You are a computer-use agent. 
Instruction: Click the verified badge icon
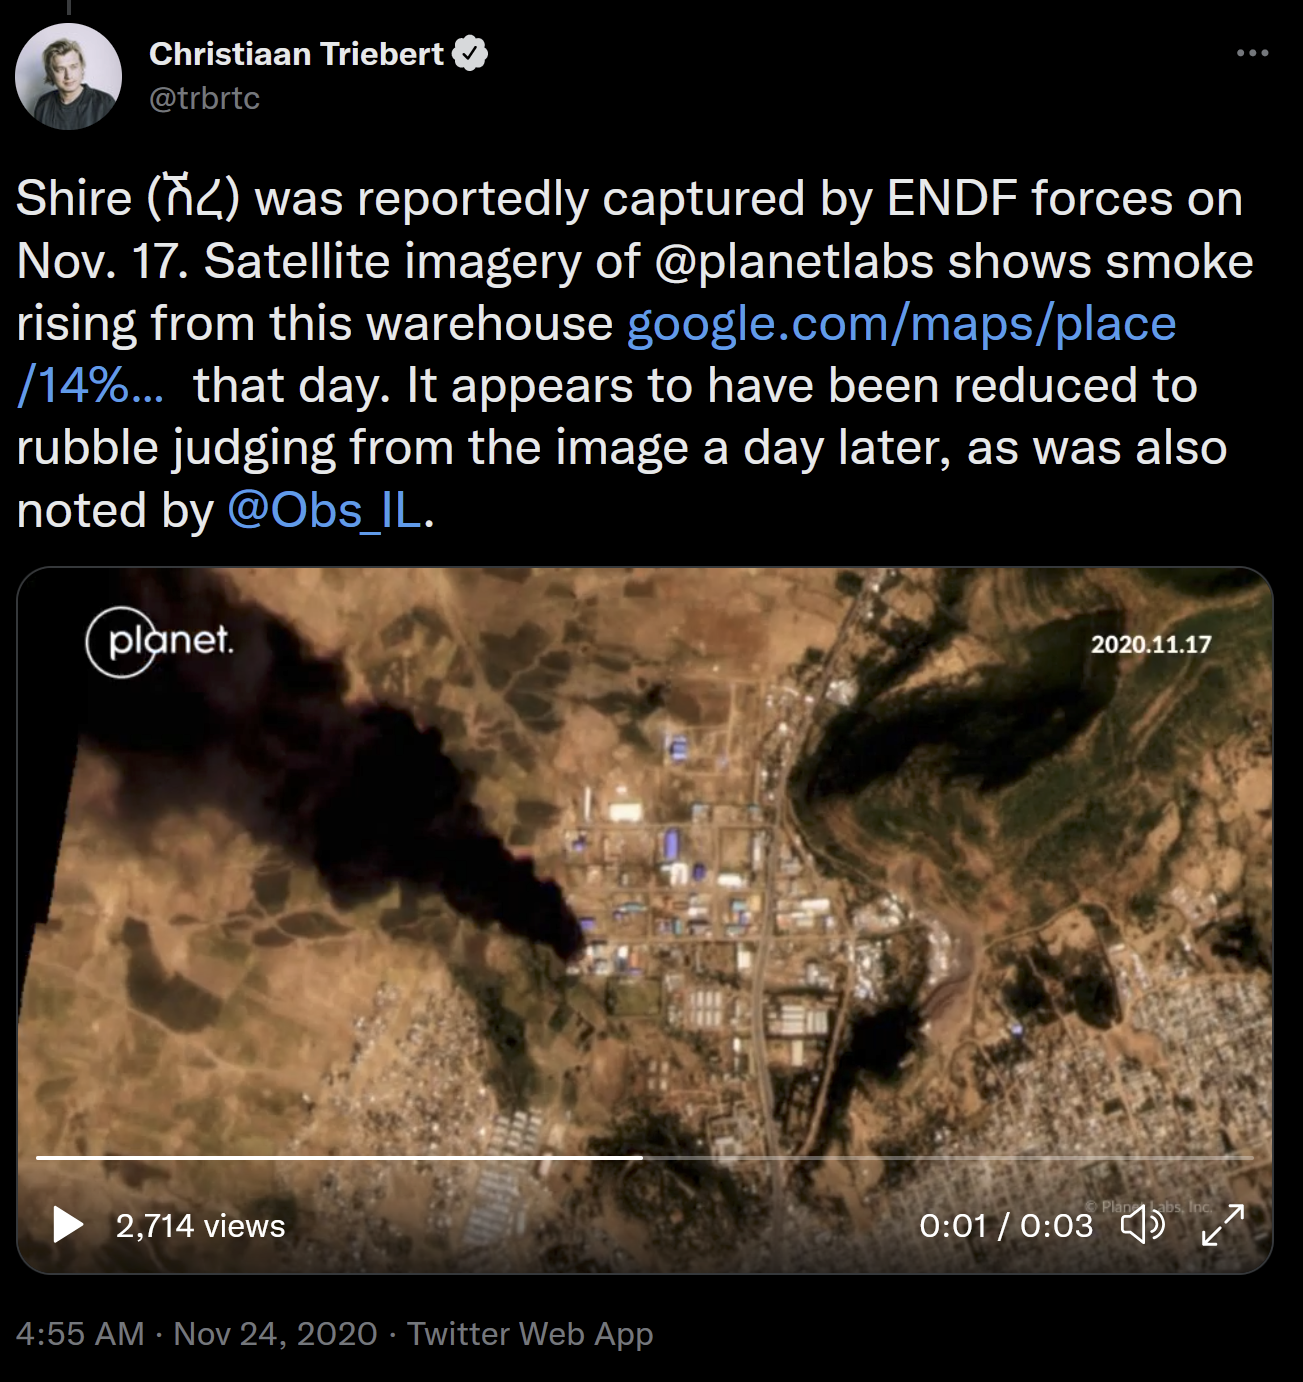point(471,54)
